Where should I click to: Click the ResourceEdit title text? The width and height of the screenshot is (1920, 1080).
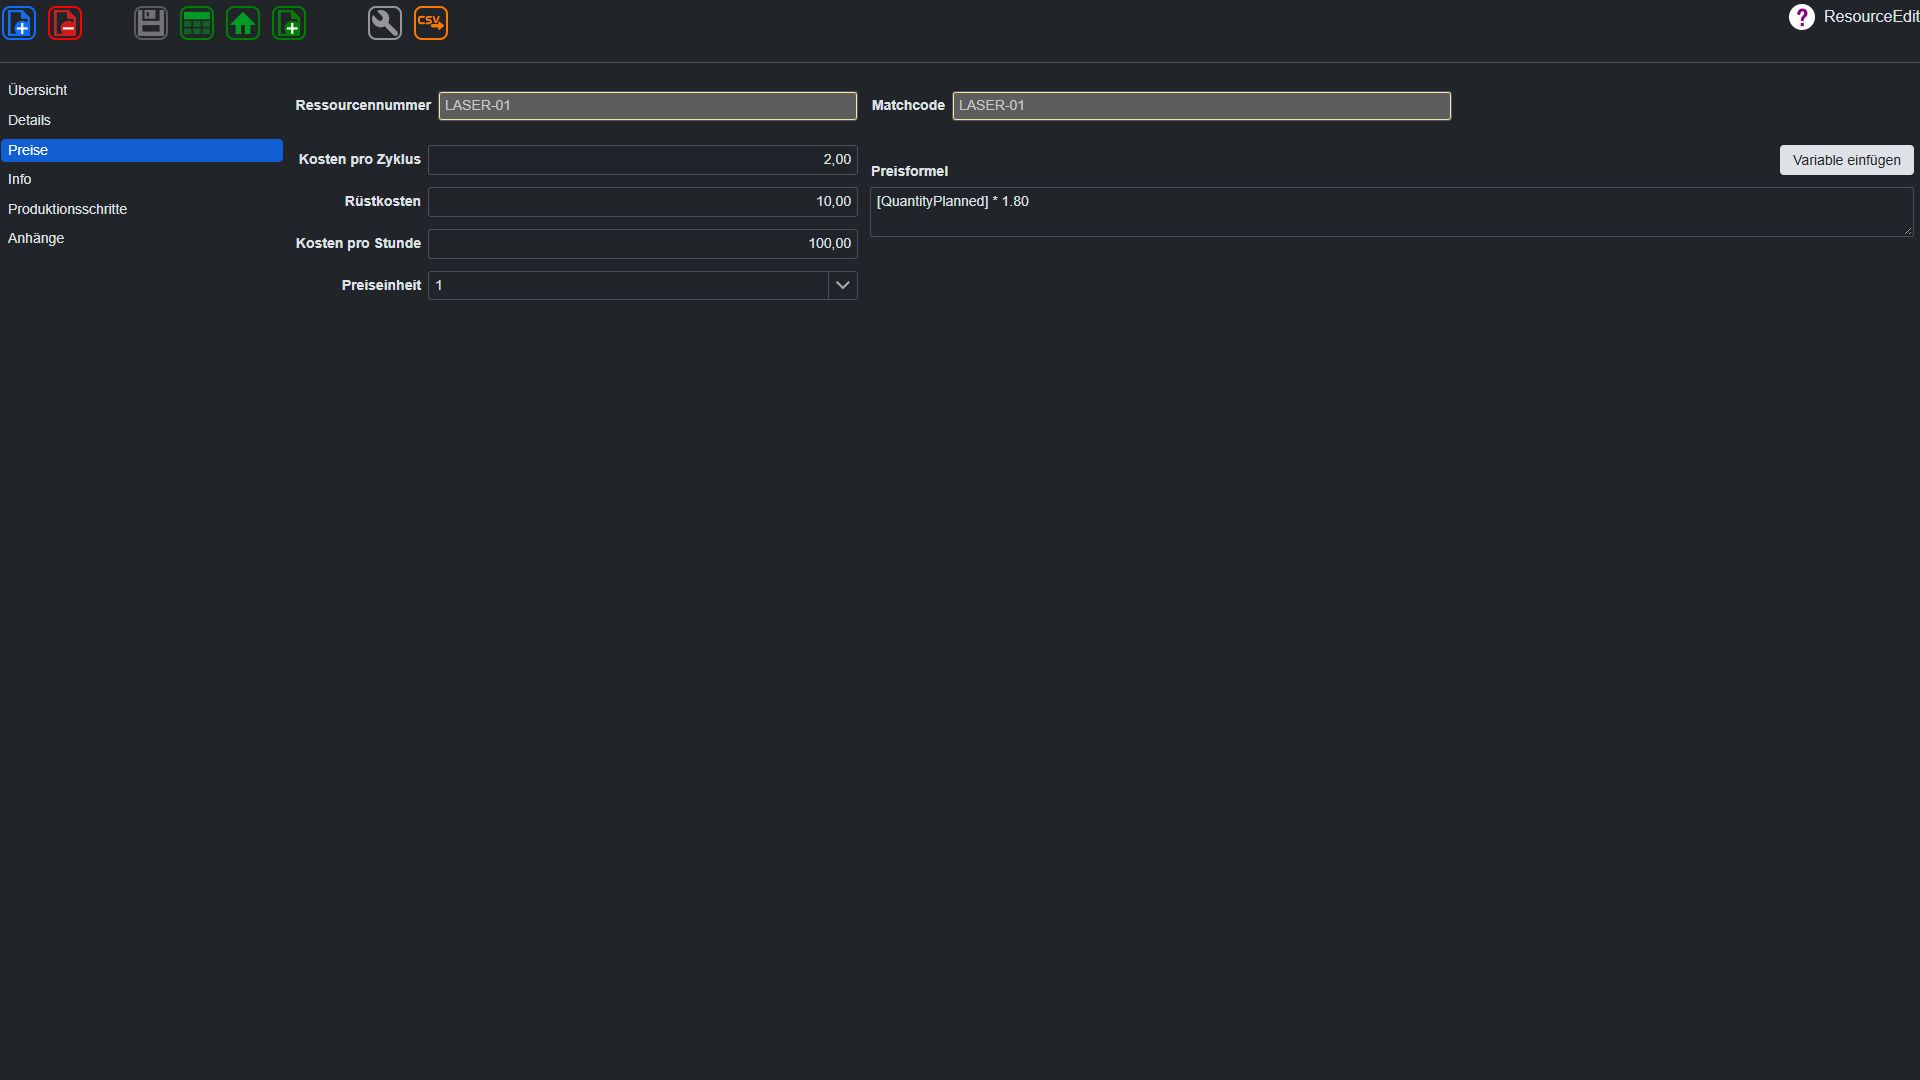tap(1871, 17)
